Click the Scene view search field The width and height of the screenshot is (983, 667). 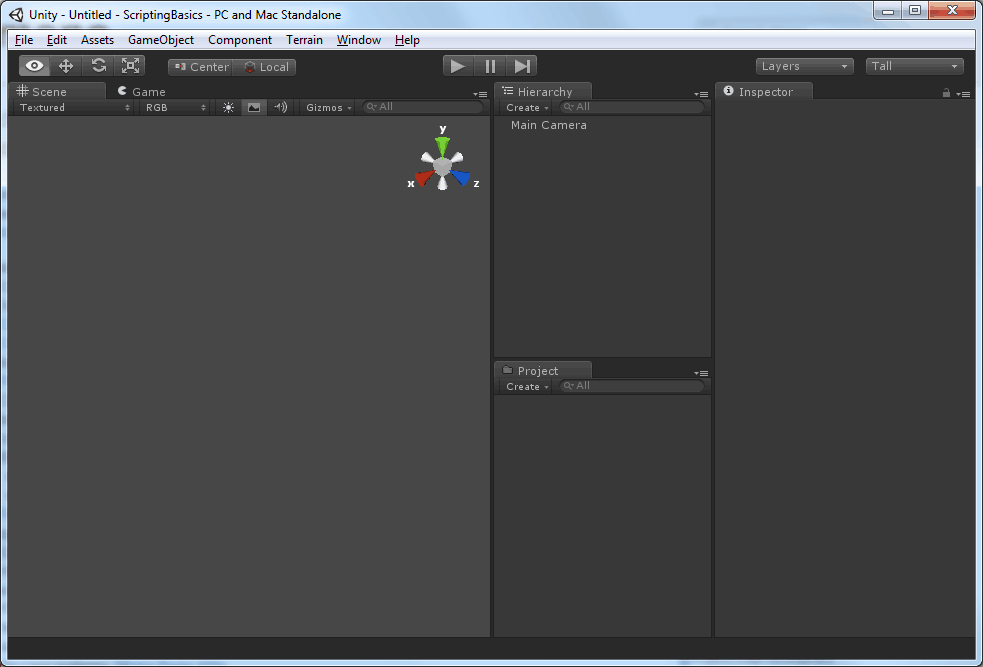click(x=423, y=107)
